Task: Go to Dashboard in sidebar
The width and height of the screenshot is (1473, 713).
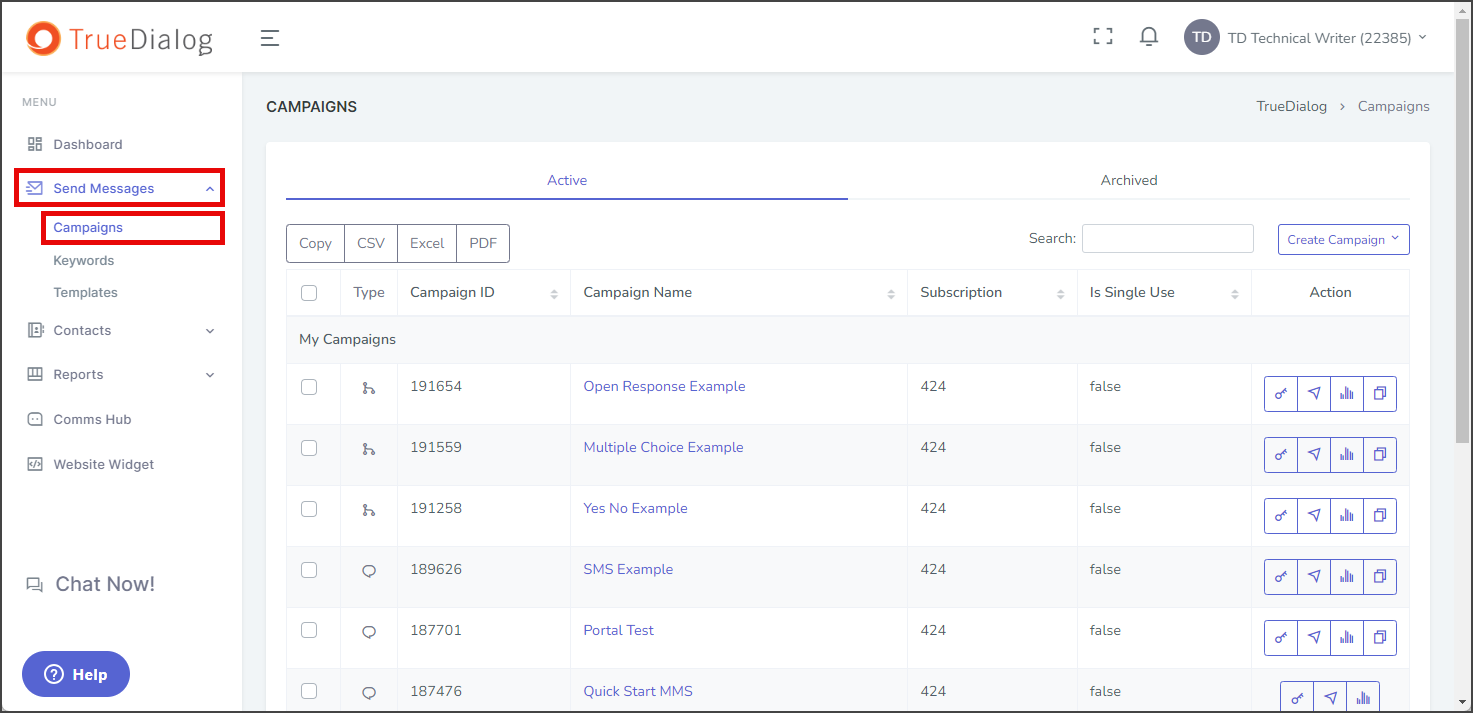Action: click(x=88, y=144)
